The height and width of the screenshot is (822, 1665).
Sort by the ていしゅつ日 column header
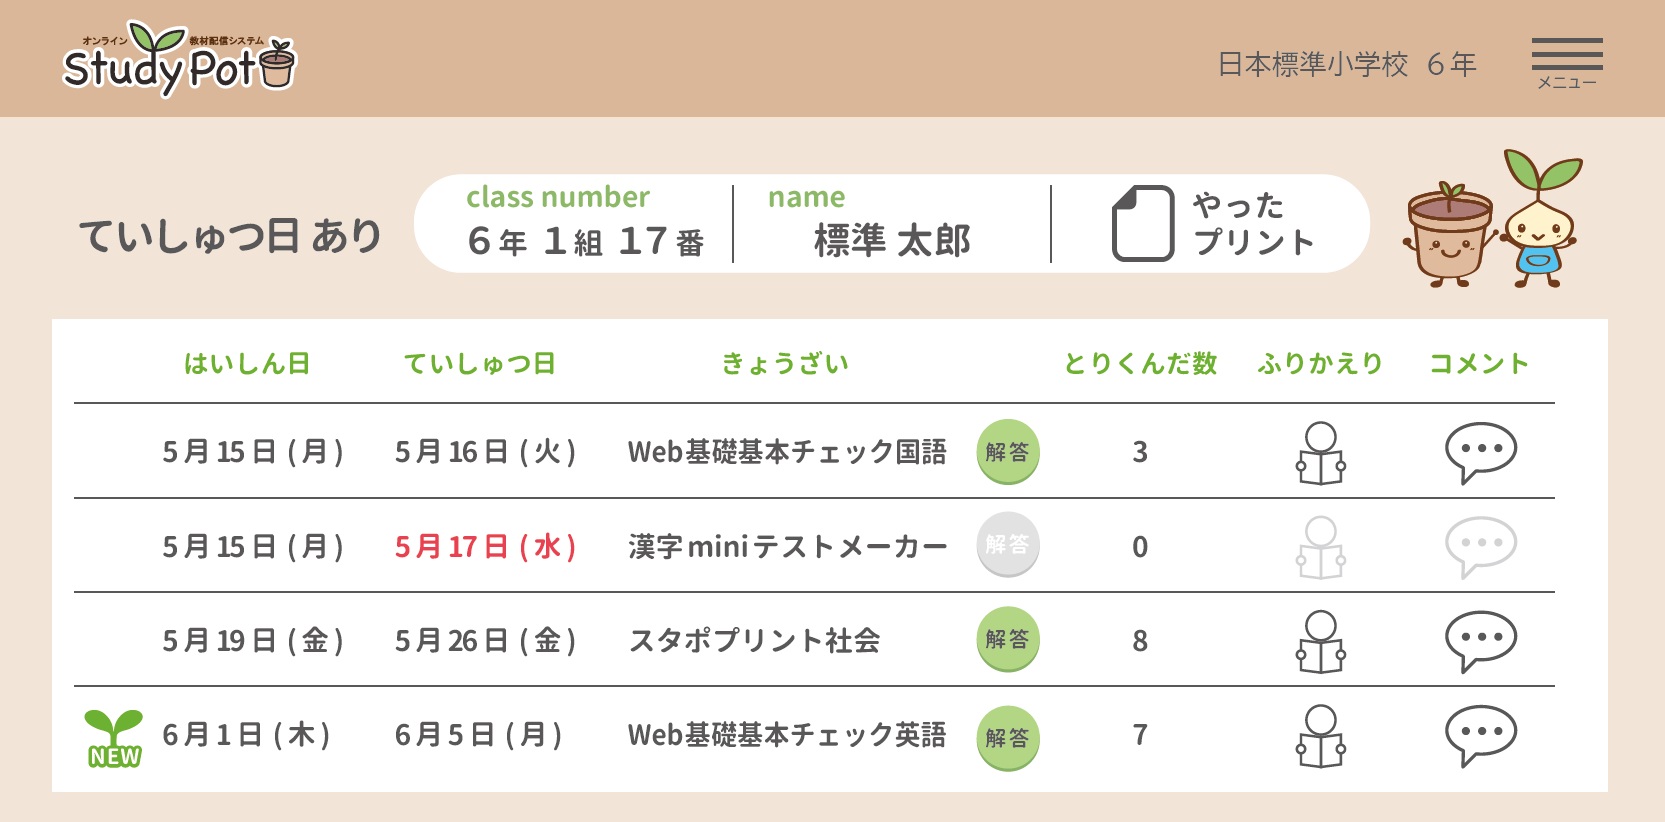tap(480, 364)
